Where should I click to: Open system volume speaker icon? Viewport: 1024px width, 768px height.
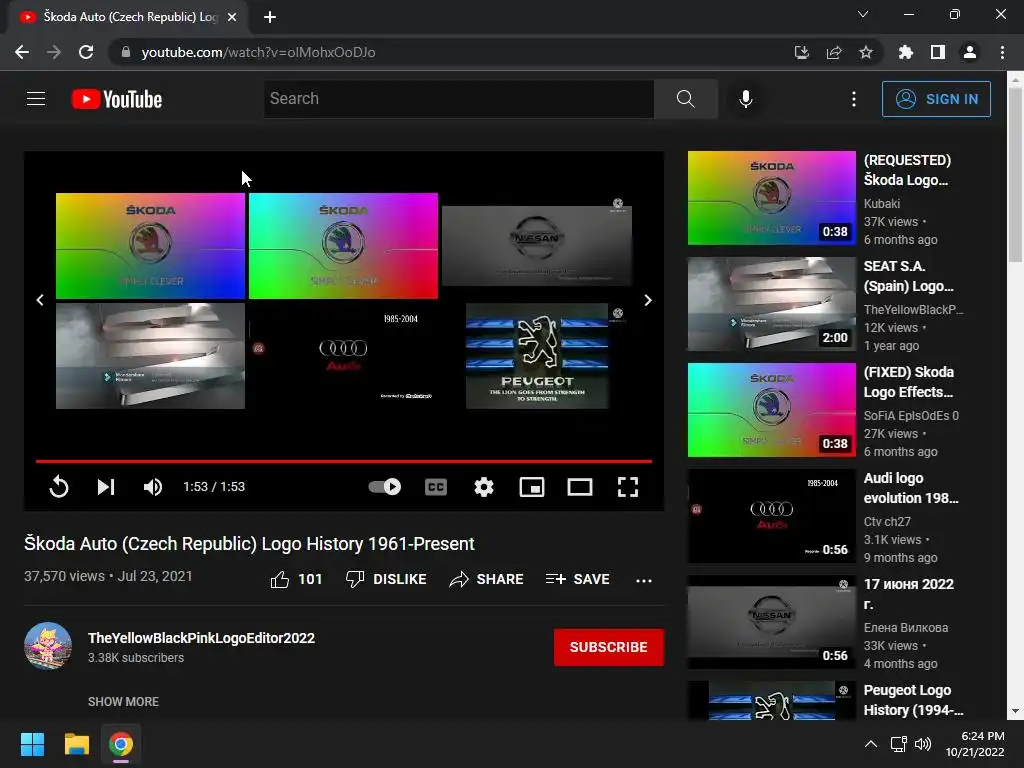(x=923, y=744)
